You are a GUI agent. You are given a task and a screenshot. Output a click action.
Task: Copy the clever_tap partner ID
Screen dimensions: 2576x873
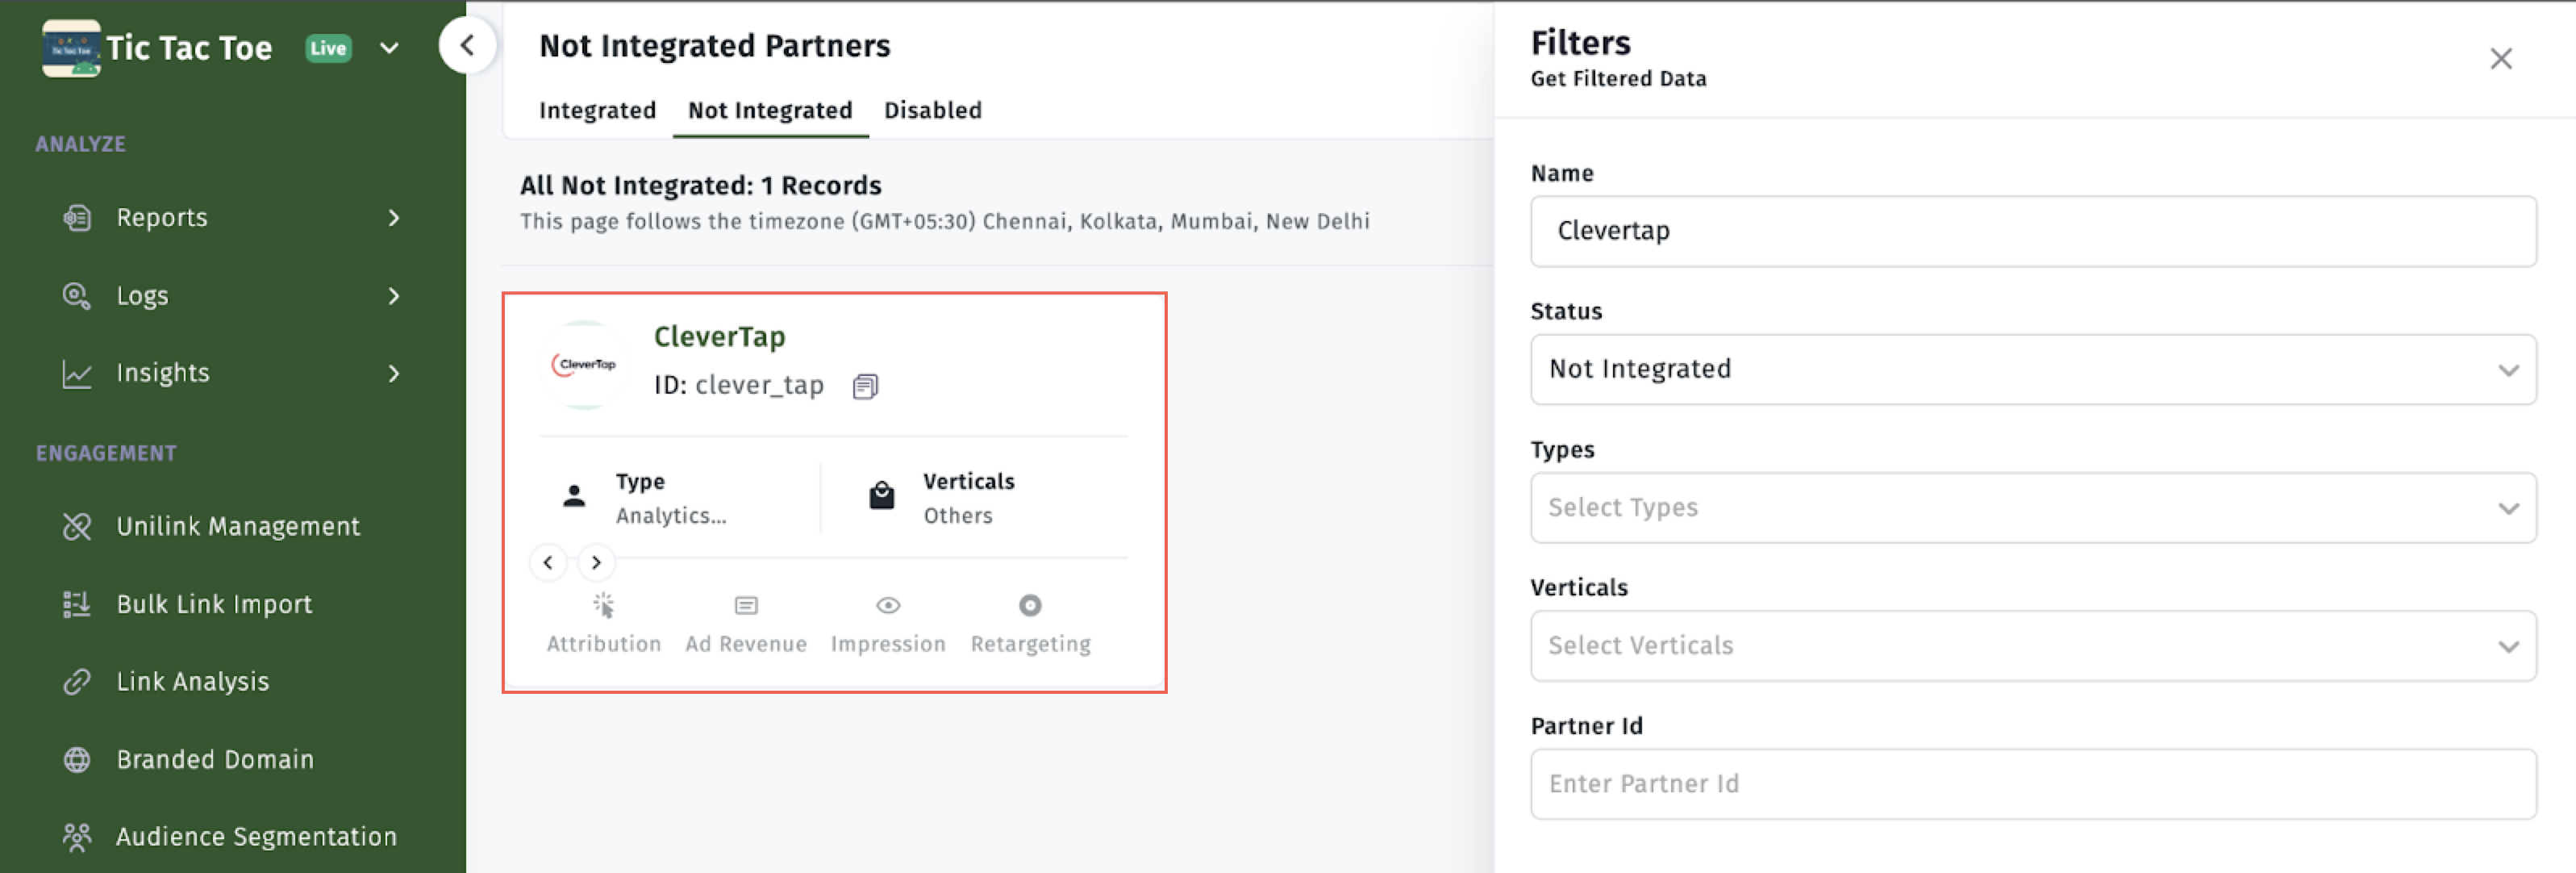[x=866, y=386]
